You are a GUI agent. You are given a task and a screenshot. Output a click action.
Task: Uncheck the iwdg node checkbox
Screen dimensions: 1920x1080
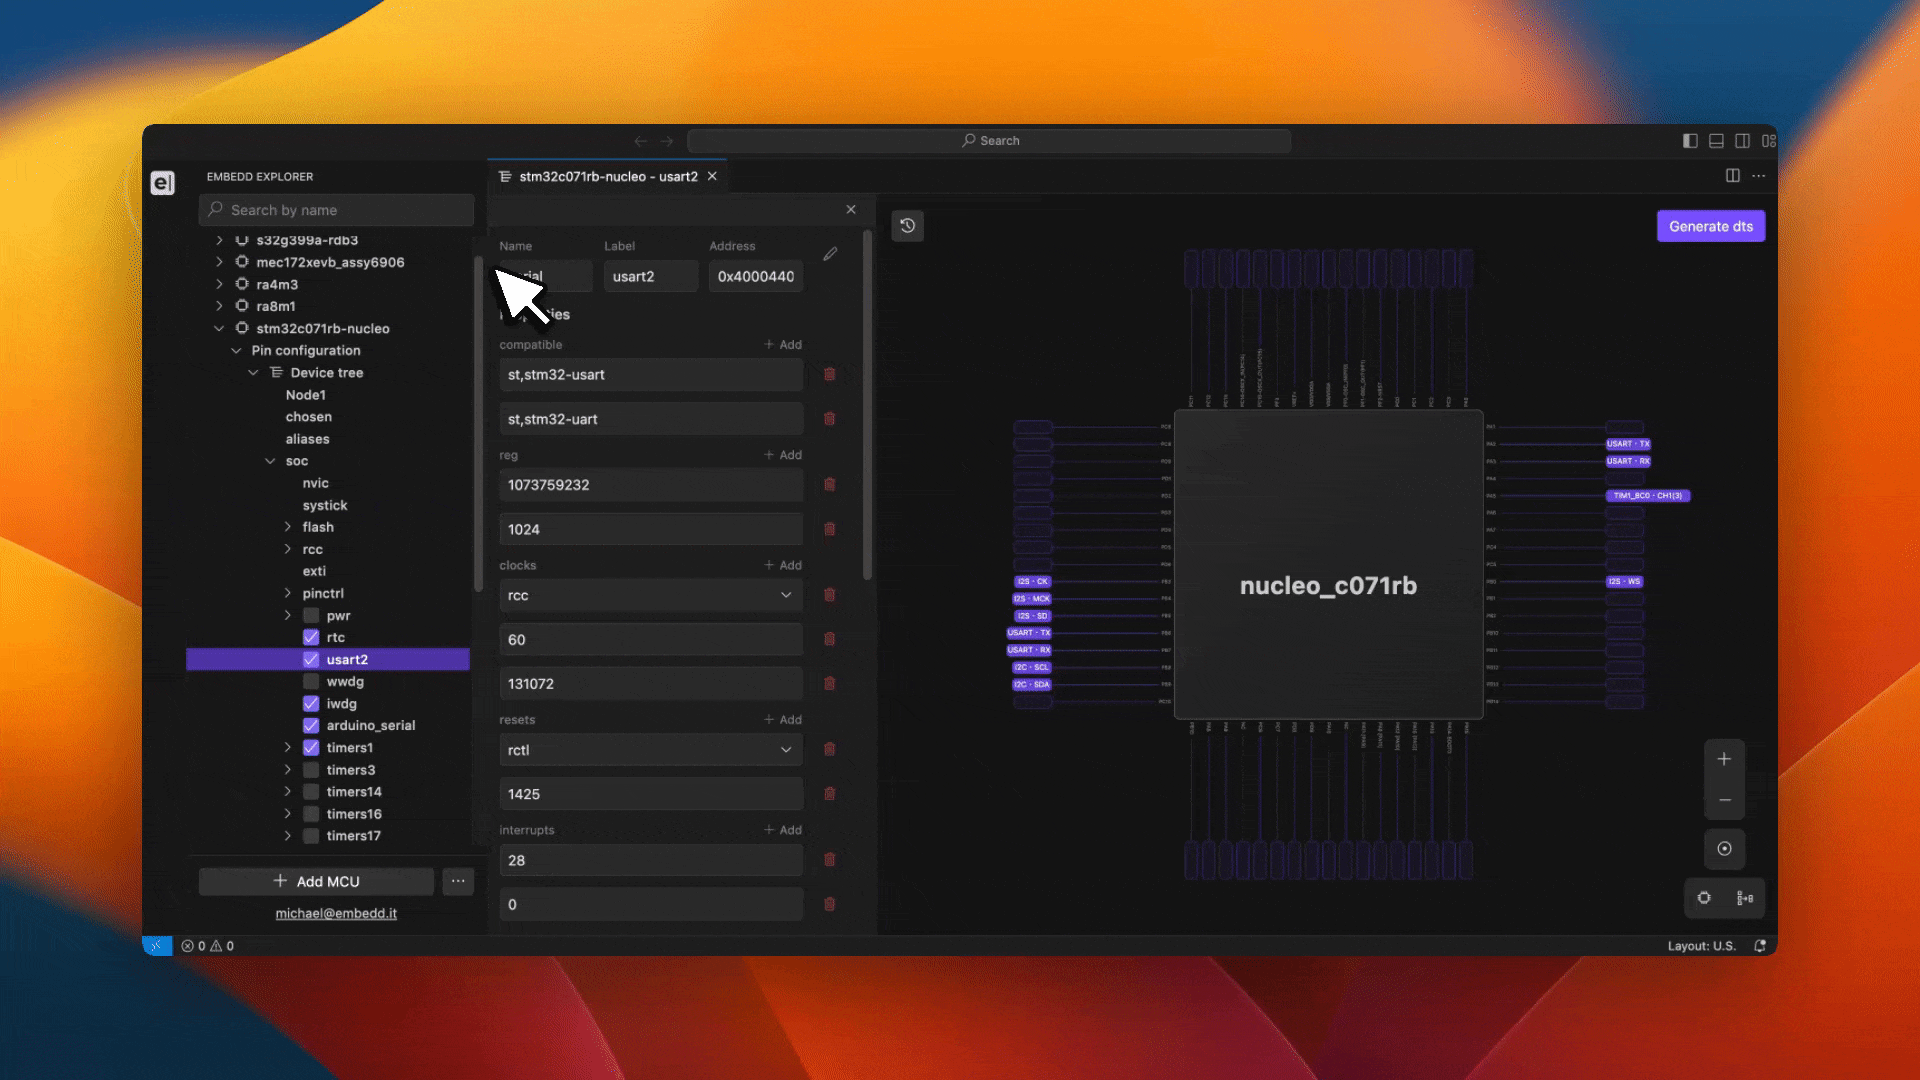tap(311, 704)
